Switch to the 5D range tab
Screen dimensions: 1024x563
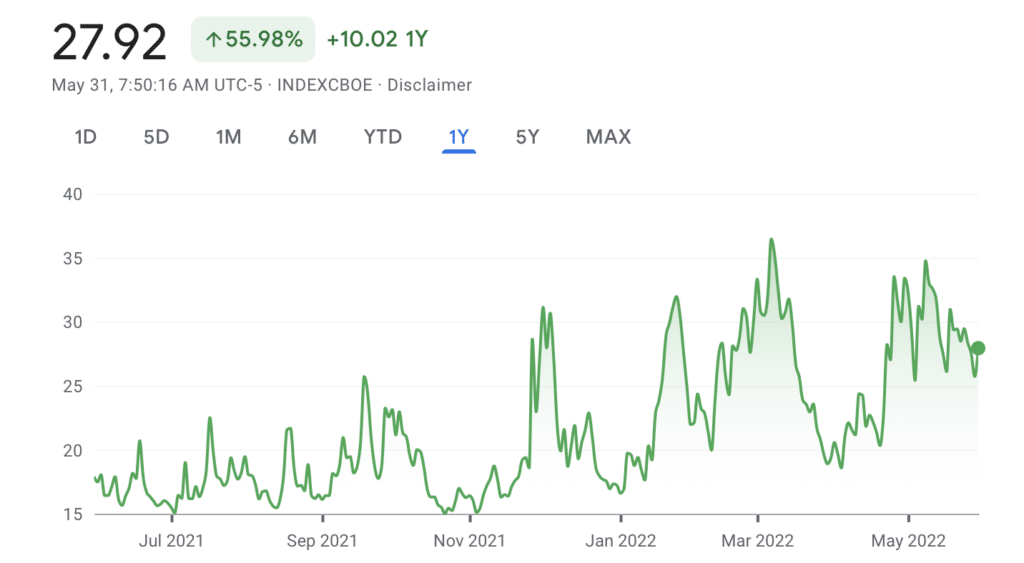tap(156, 137)
